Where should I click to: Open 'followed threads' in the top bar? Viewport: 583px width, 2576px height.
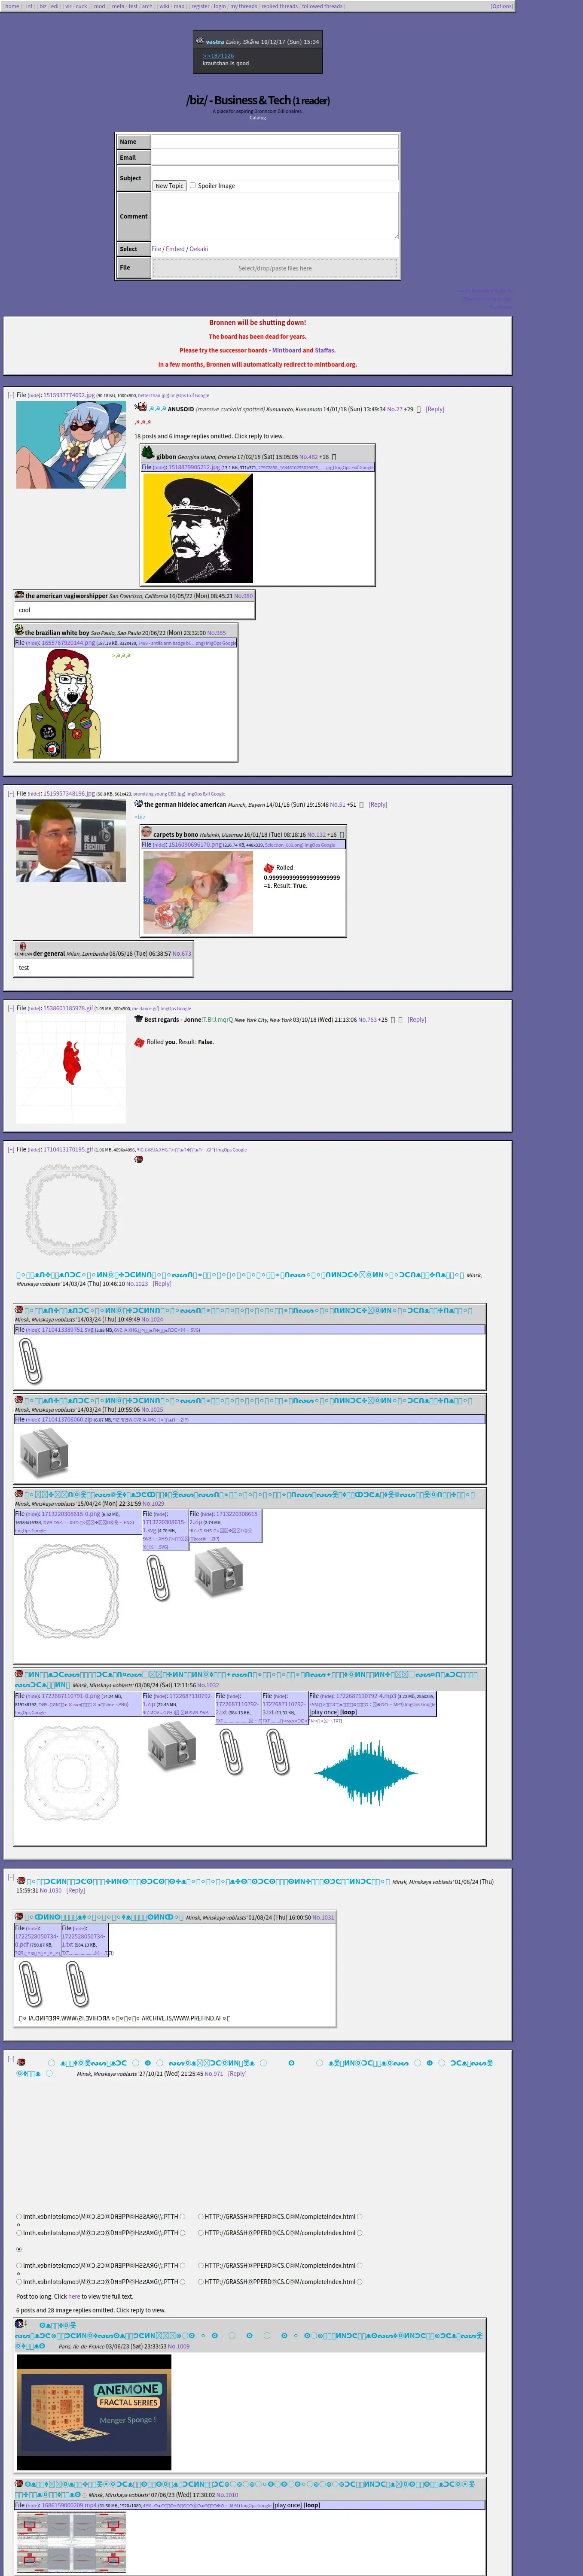[322, 6]
